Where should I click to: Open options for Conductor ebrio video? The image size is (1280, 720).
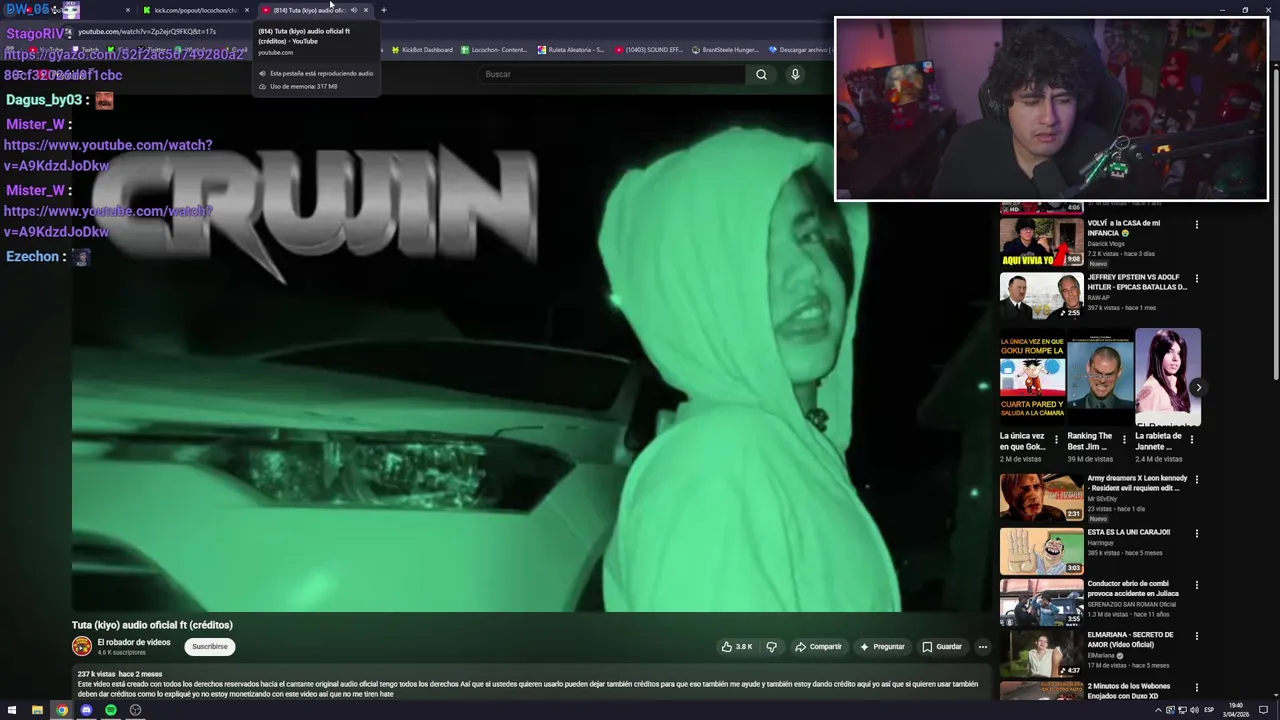click(1196, 585)
